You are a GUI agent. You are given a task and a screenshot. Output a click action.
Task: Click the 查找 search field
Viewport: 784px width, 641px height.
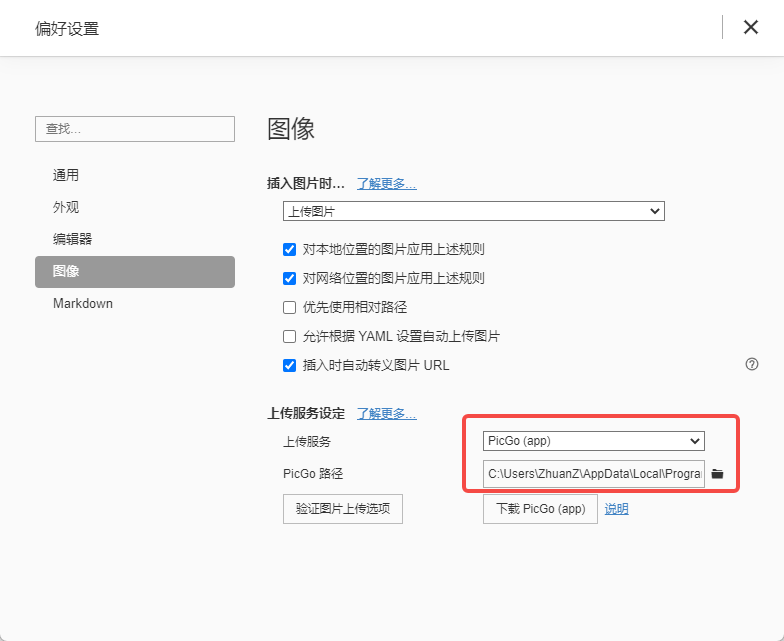(135, 129)
